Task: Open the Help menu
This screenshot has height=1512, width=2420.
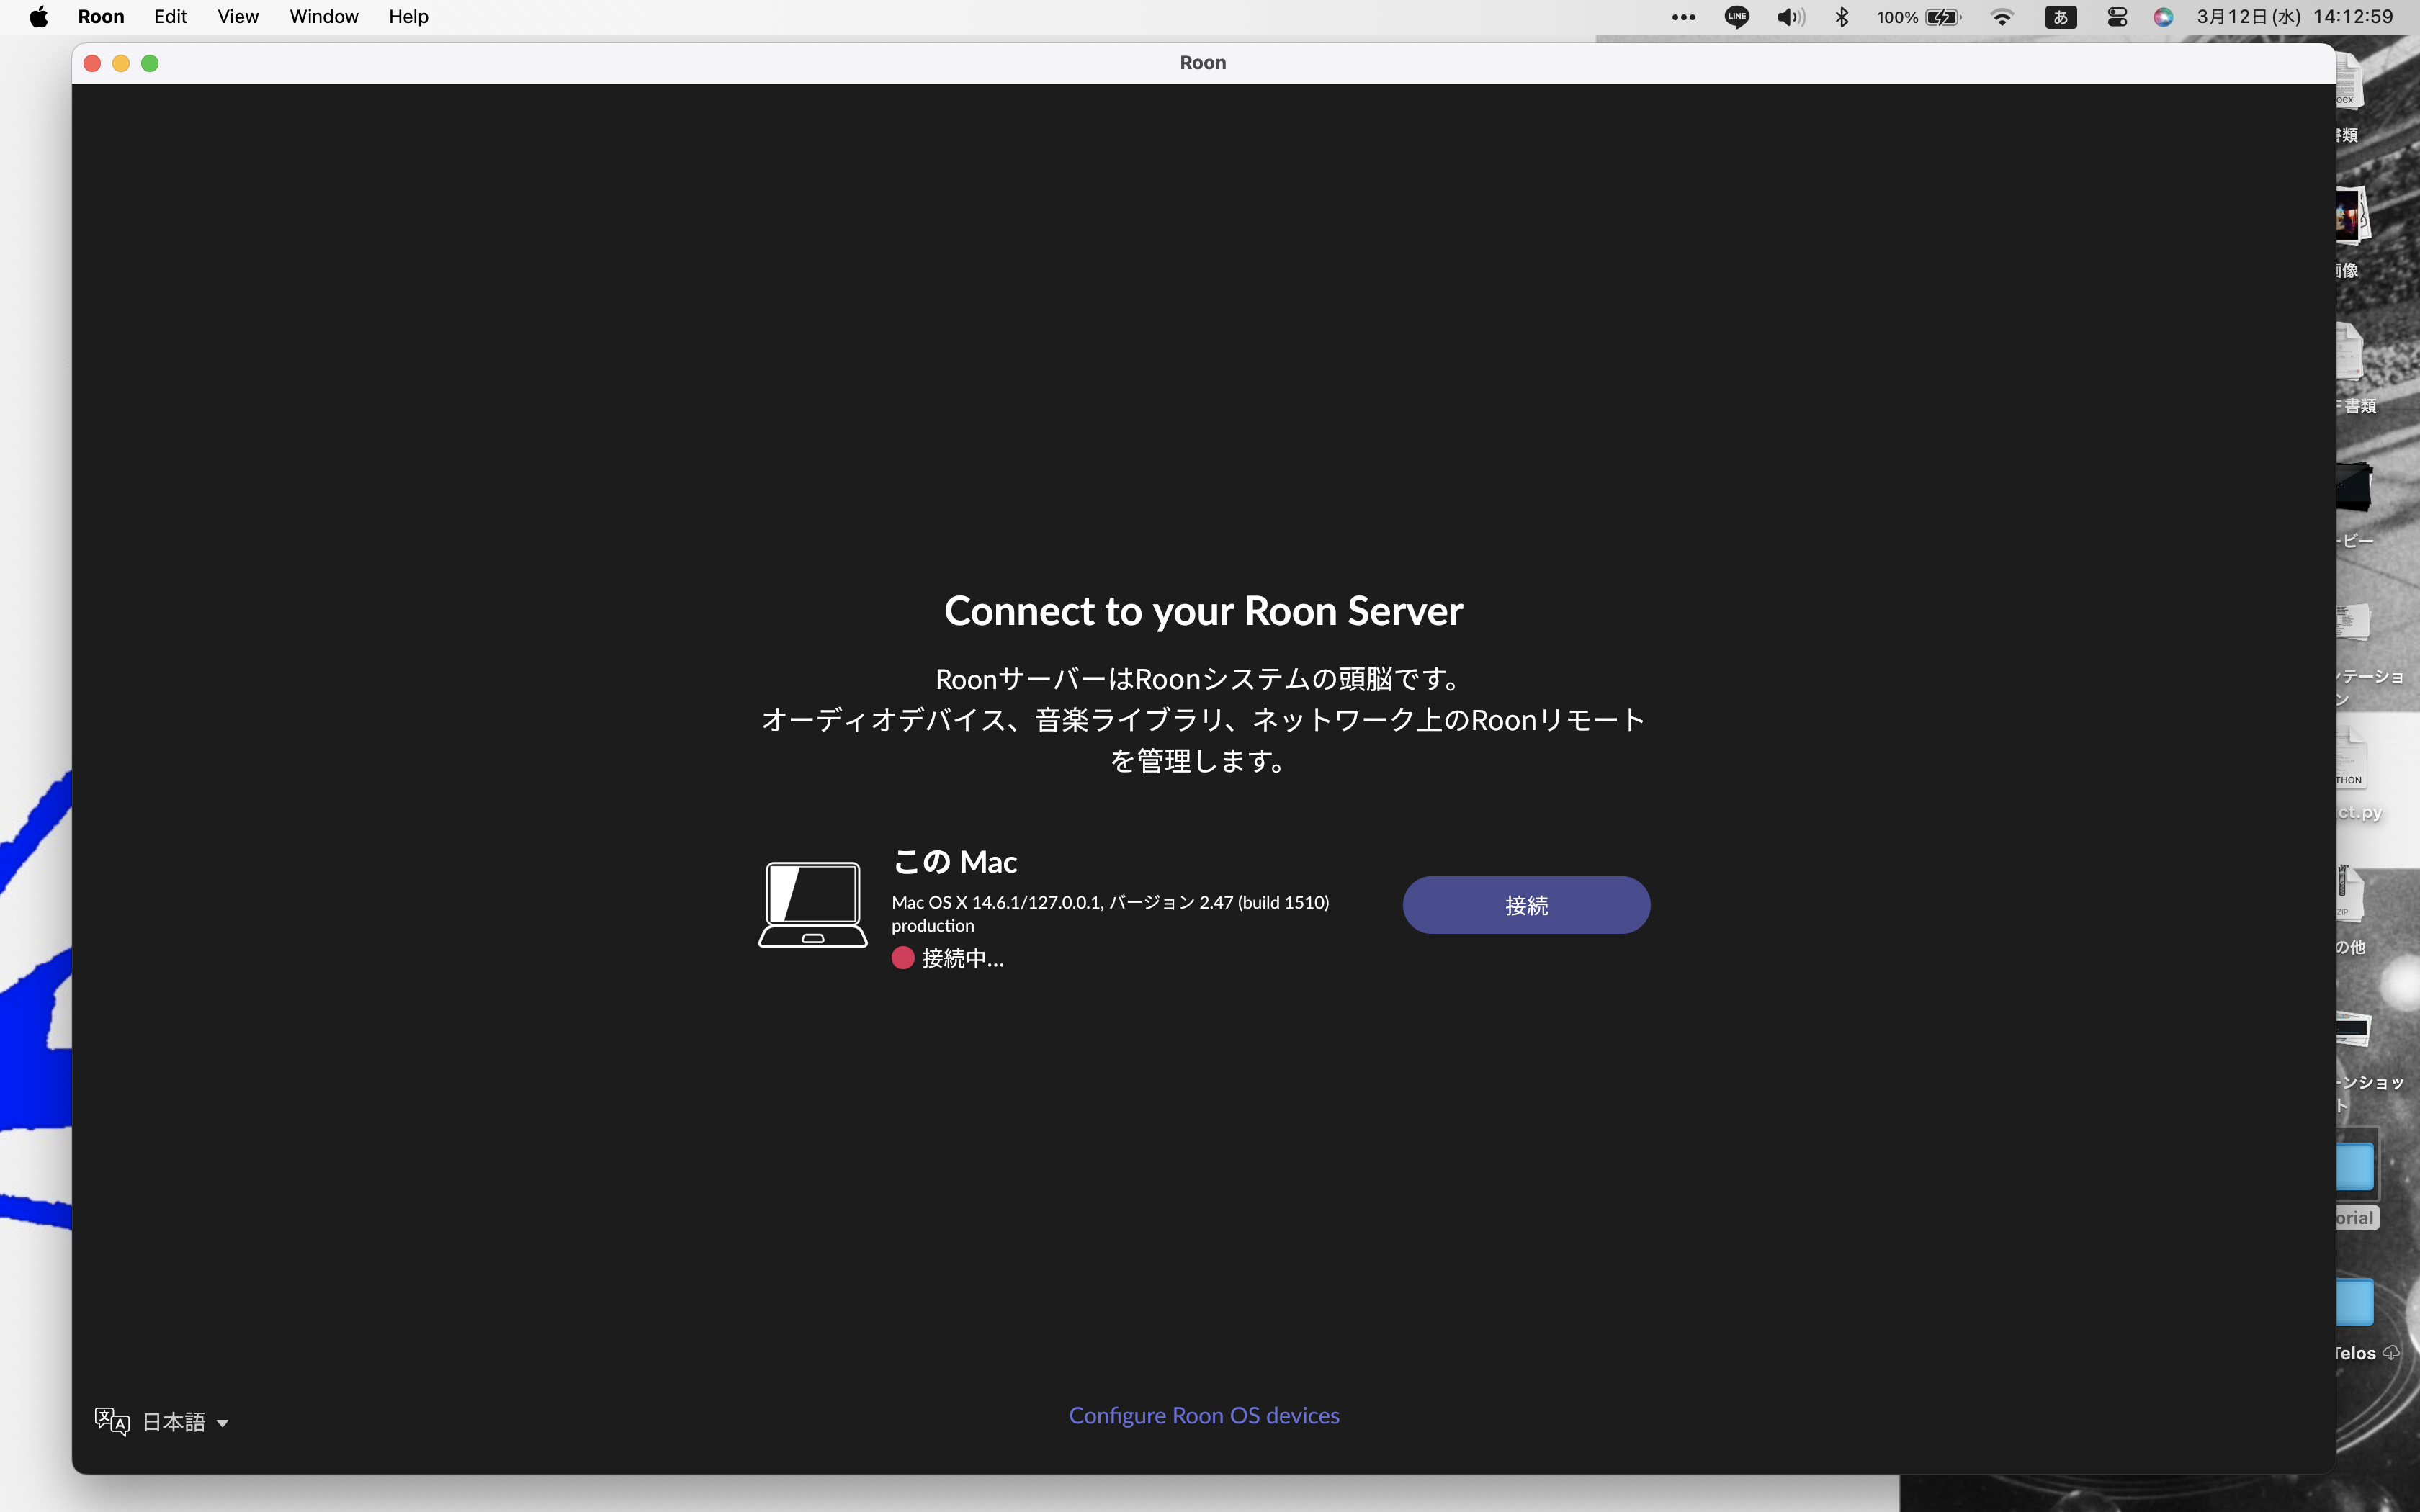Action: pyautogui.click(x=409, y=17)
